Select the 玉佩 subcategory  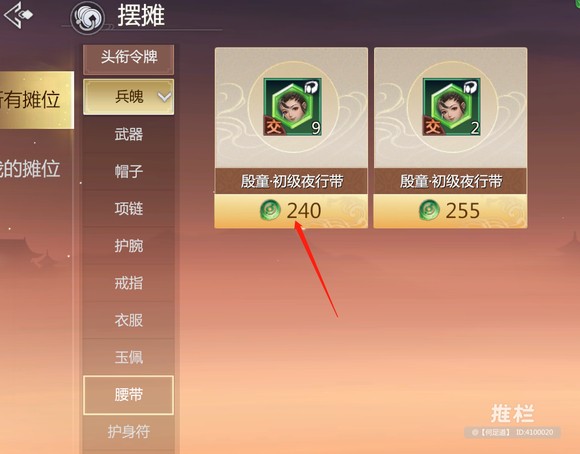pyautogui.click(x=129, y=357)
